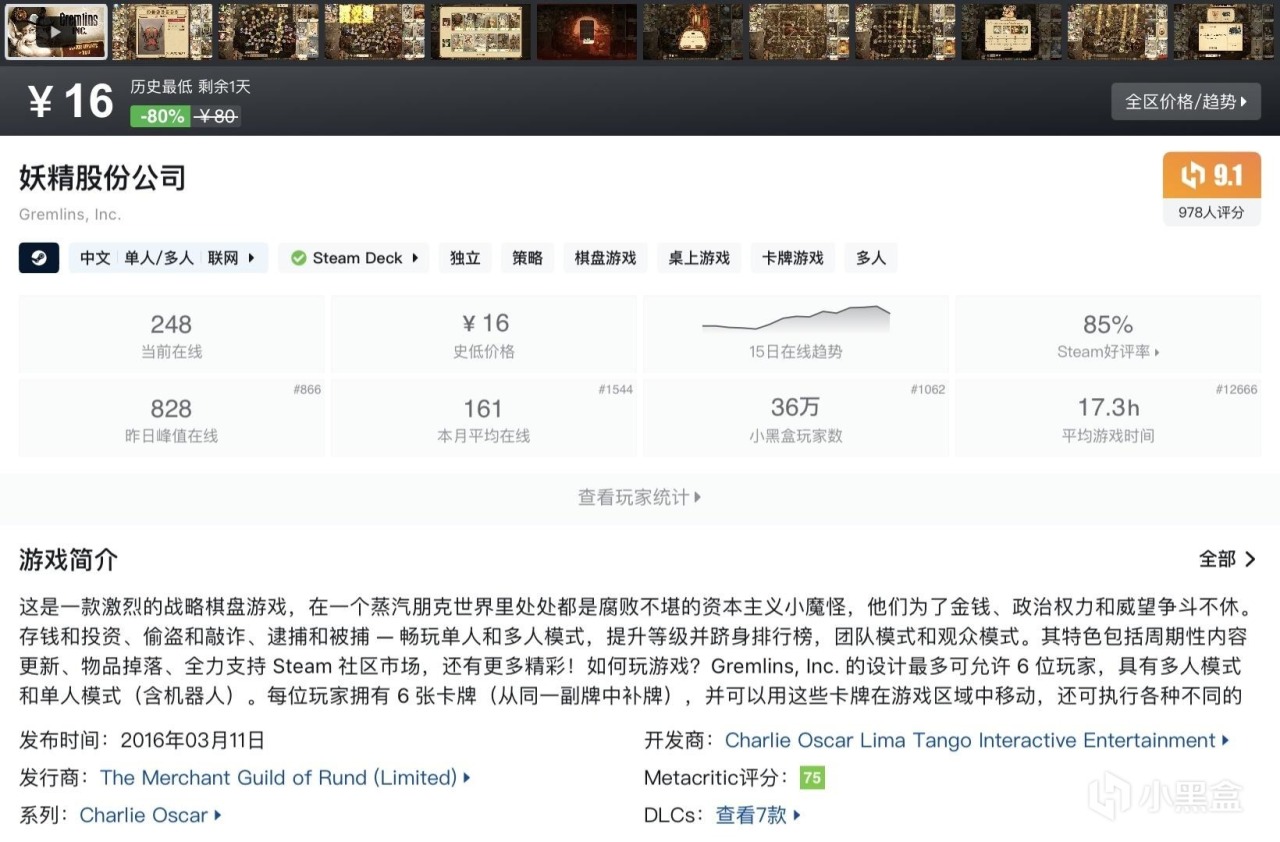The image size is (1280, 842).
Task: Select the 策略 tag
Action: [x=527, y=258]
